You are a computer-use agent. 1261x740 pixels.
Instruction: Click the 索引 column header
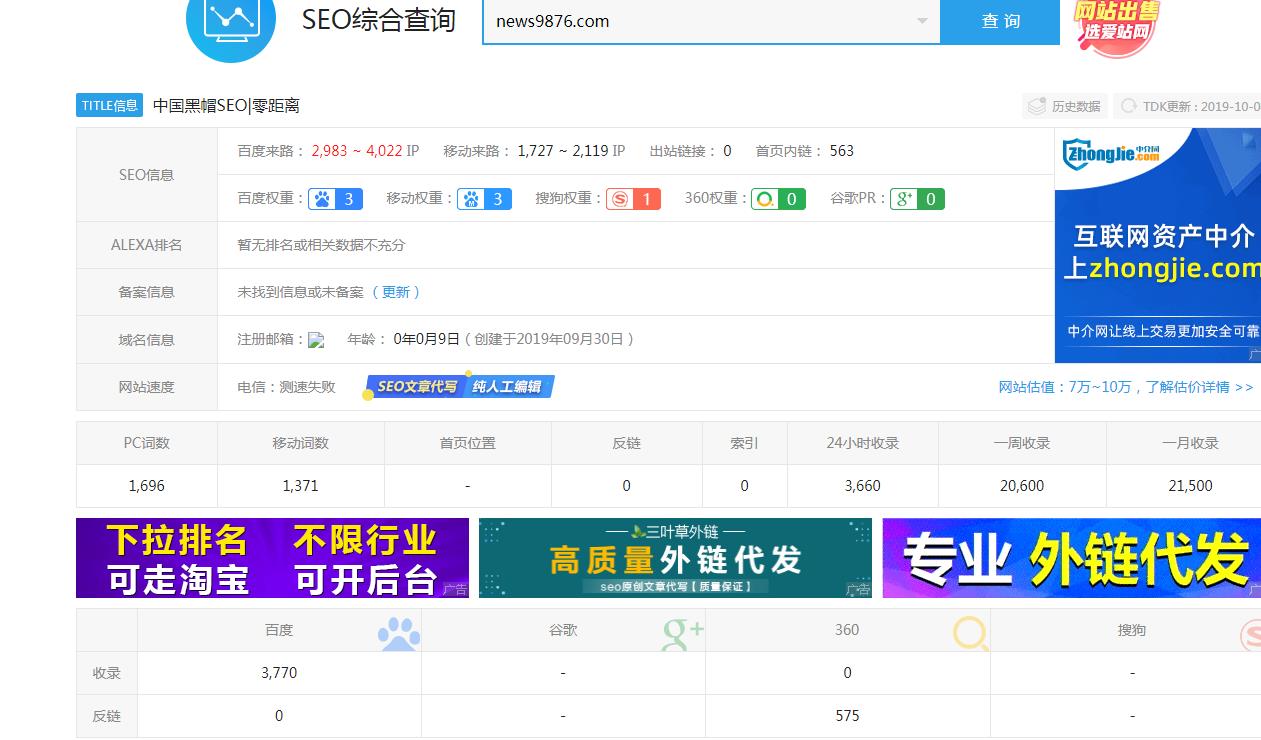[744, 443]
